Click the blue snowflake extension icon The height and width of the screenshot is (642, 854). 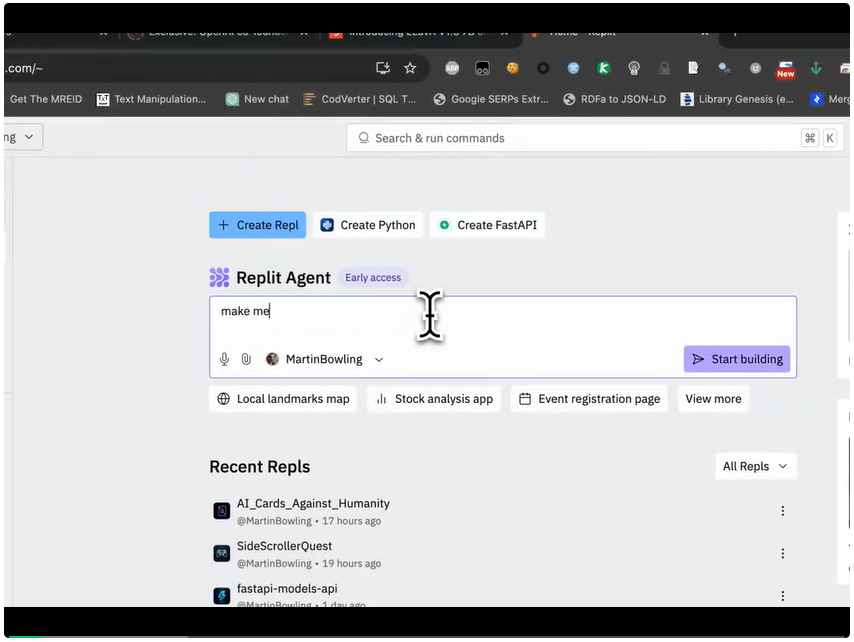click(573, 68)
